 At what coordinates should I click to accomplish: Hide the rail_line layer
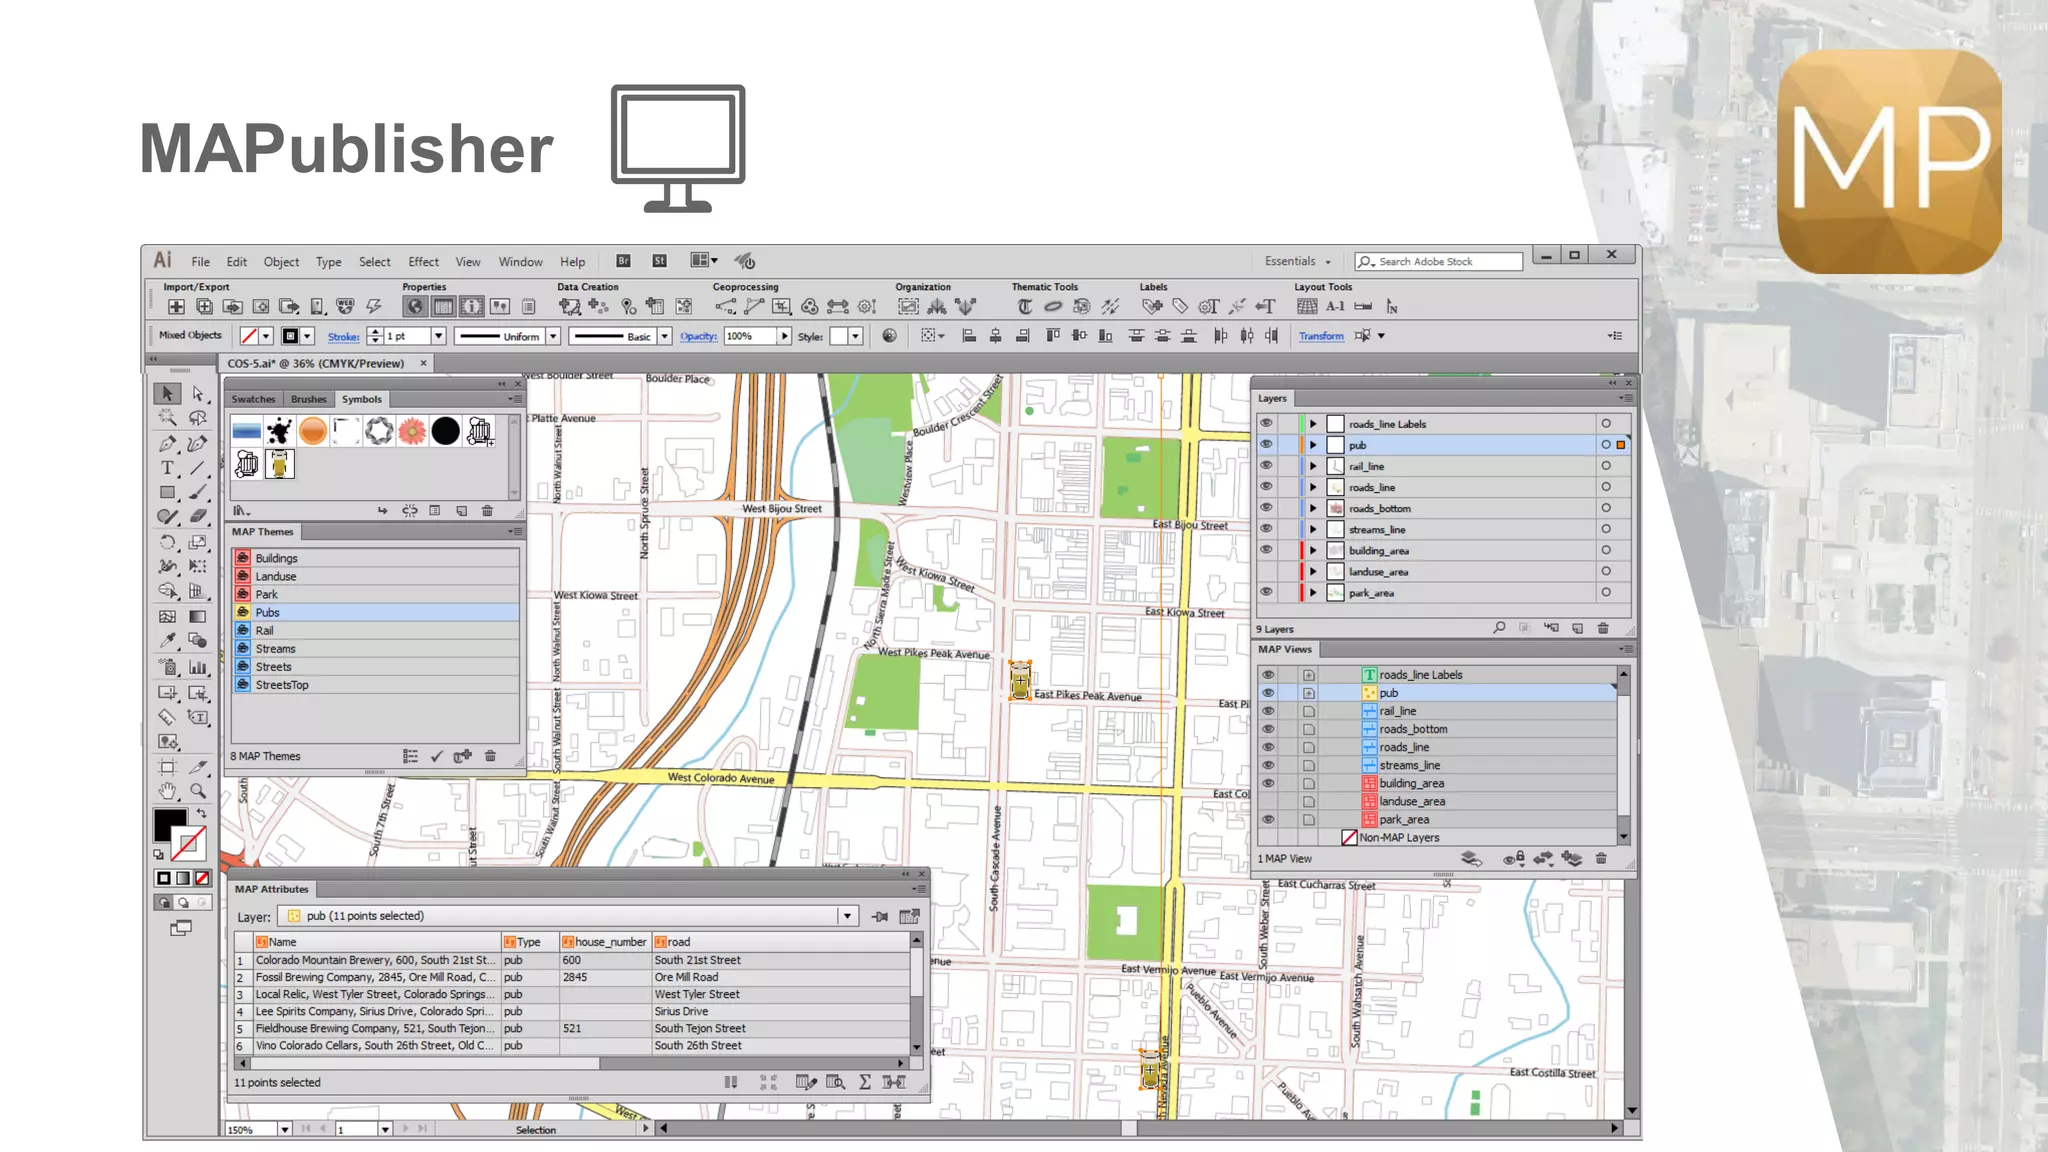point(1266,466)
